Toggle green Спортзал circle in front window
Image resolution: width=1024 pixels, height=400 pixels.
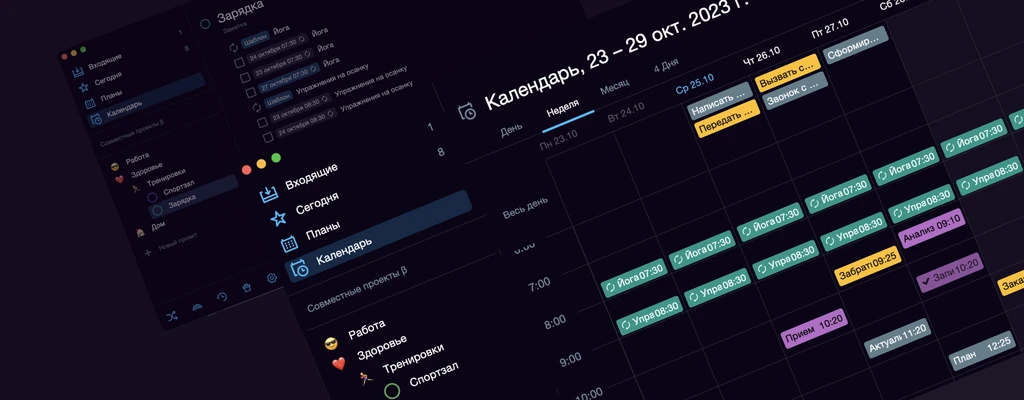click(392, 391)
